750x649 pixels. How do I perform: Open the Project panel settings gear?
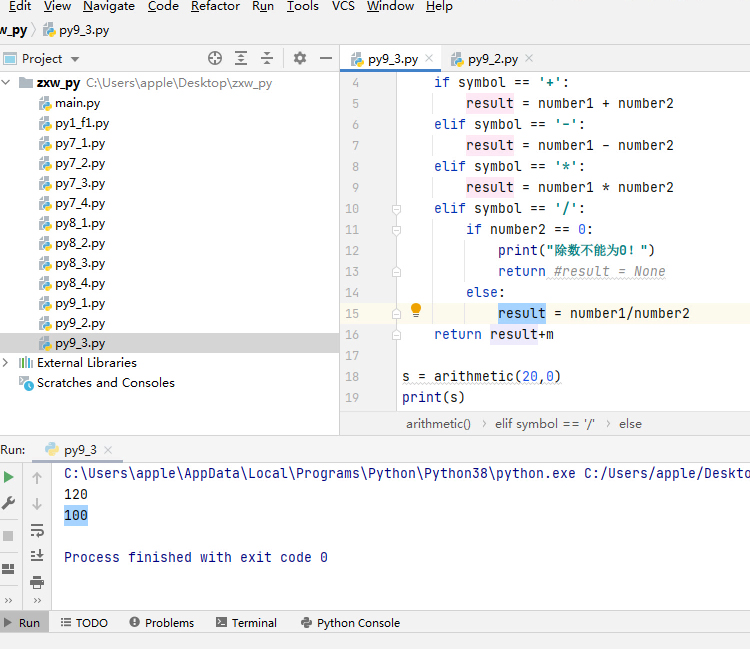click(x=300, y=58)
